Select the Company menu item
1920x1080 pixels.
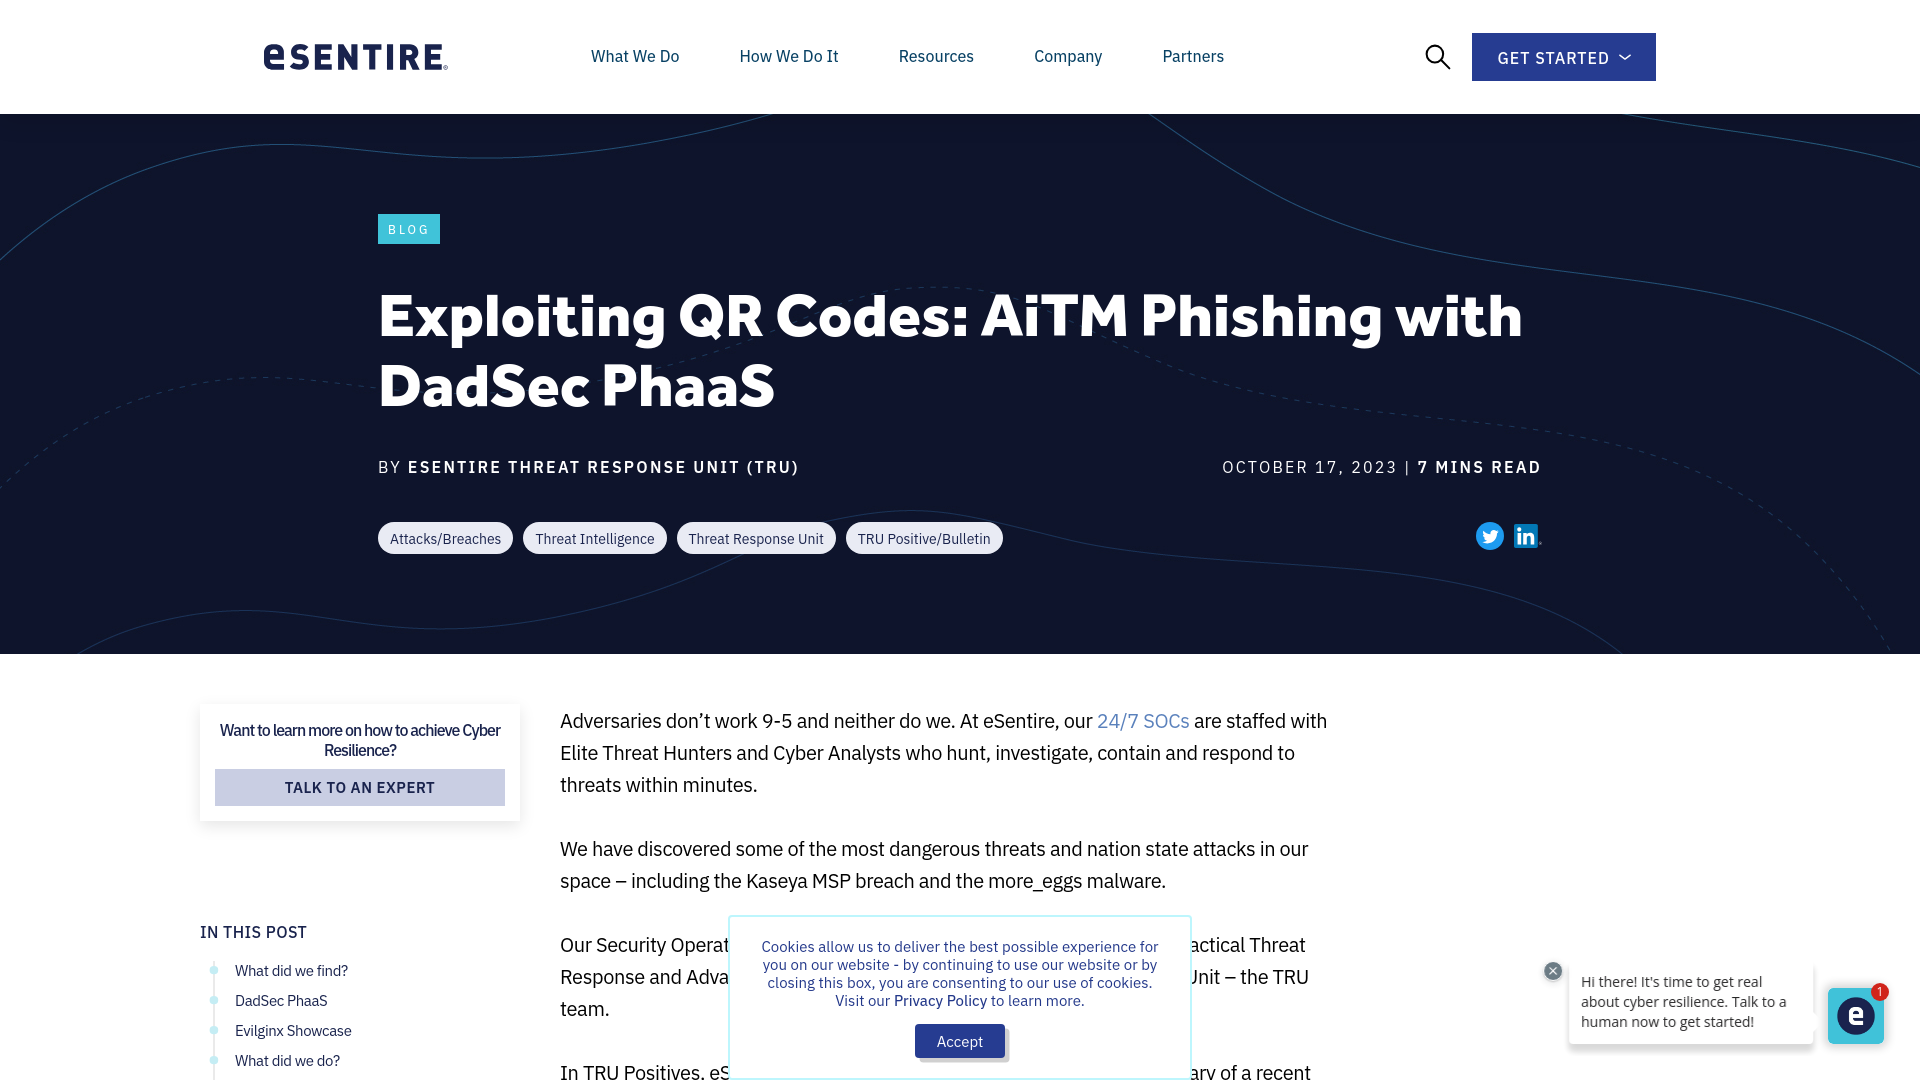pyautogui.click(x=1068, y=55)
